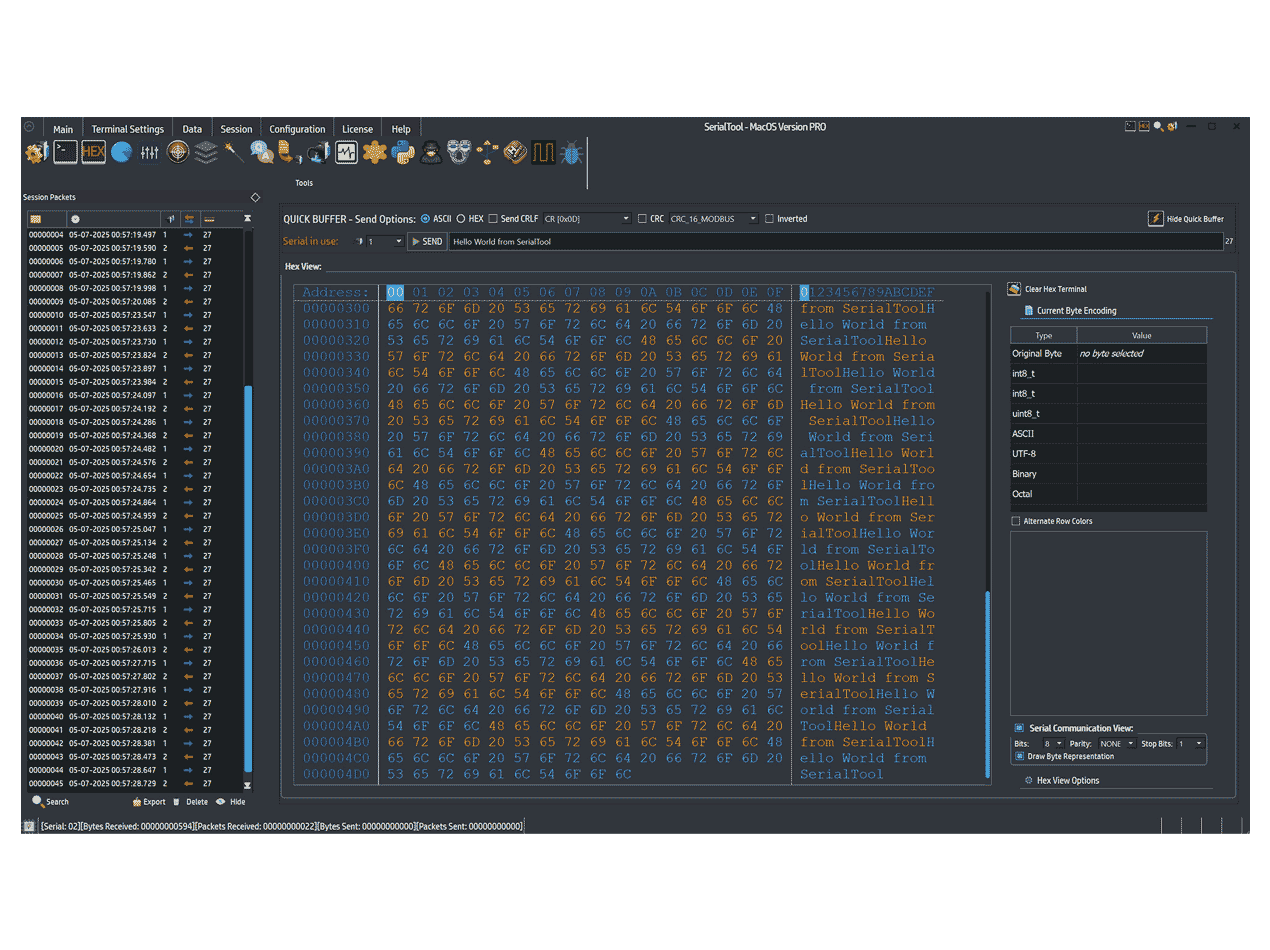
Task: Click the Export button
Action: [149, 801]
